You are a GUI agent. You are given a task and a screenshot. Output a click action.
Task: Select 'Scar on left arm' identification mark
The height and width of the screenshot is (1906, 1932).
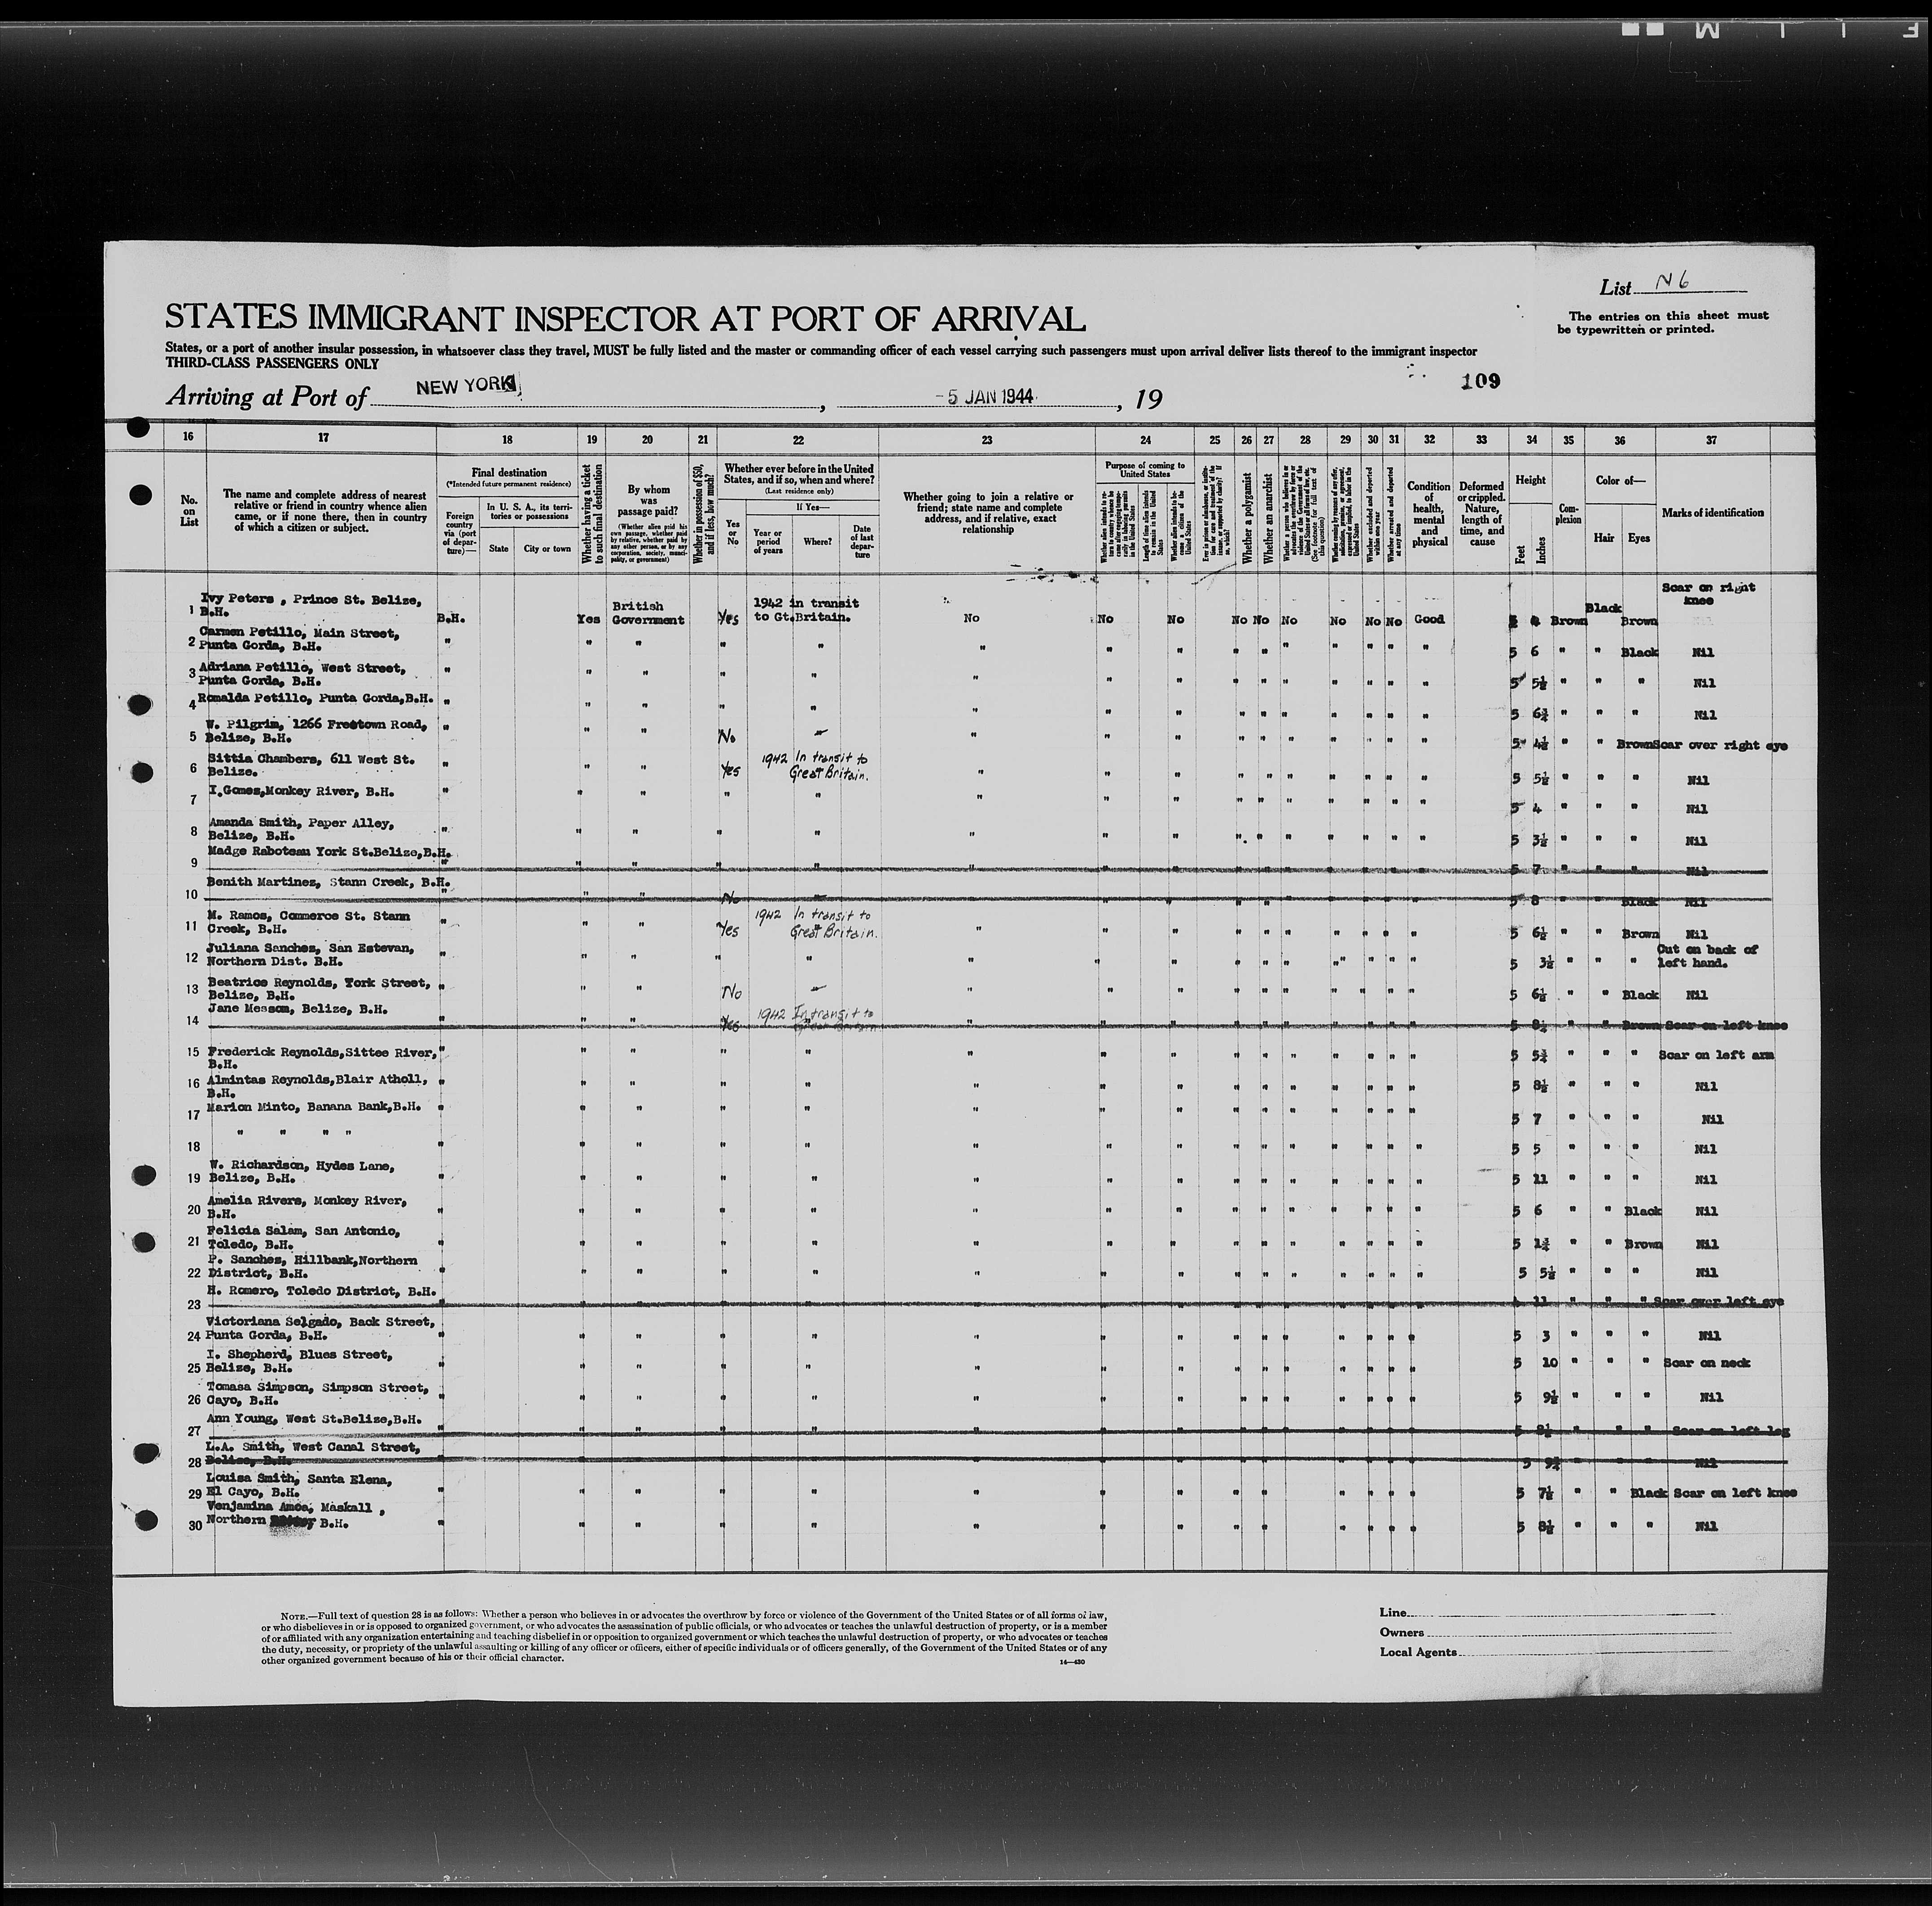(1716, 1055)
